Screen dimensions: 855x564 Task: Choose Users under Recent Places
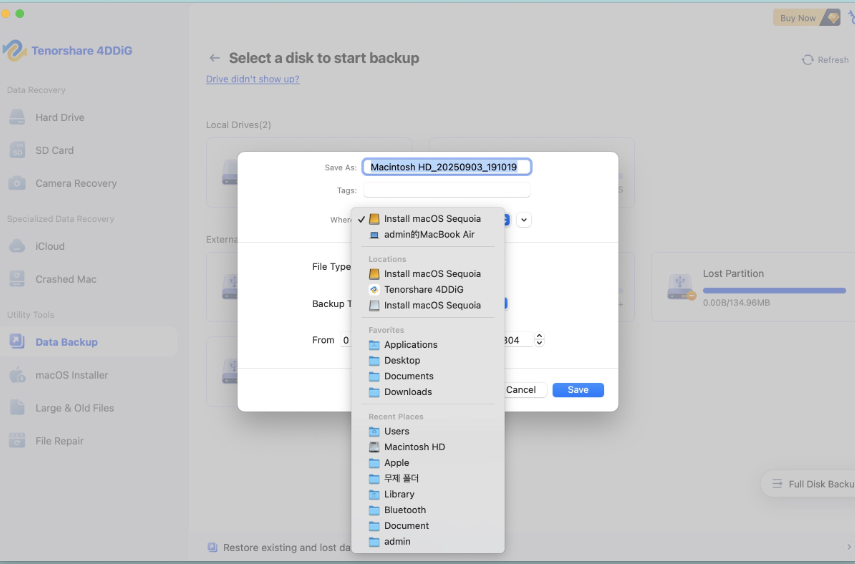(428, 431)
